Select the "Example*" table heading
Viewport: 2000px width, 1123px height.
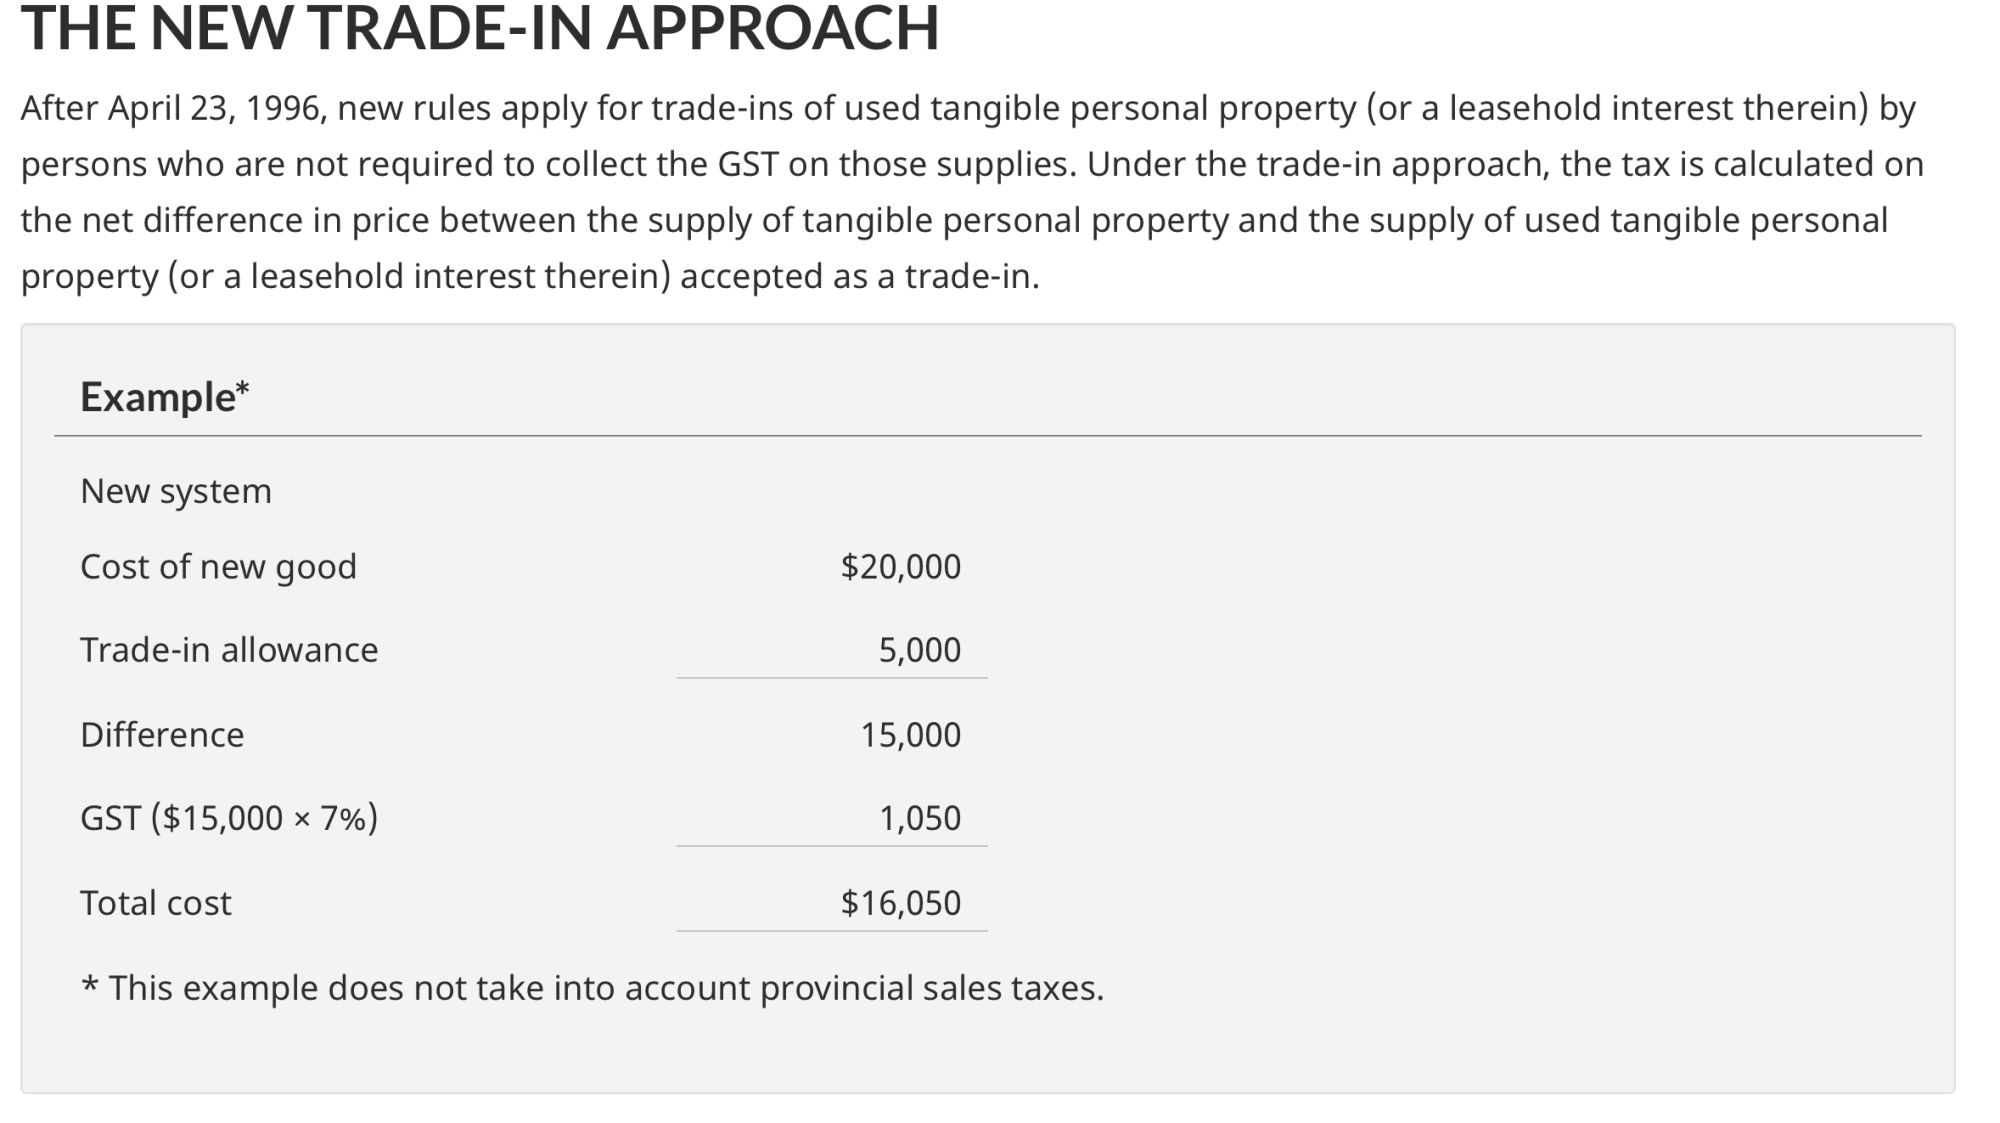pos(164,397)
